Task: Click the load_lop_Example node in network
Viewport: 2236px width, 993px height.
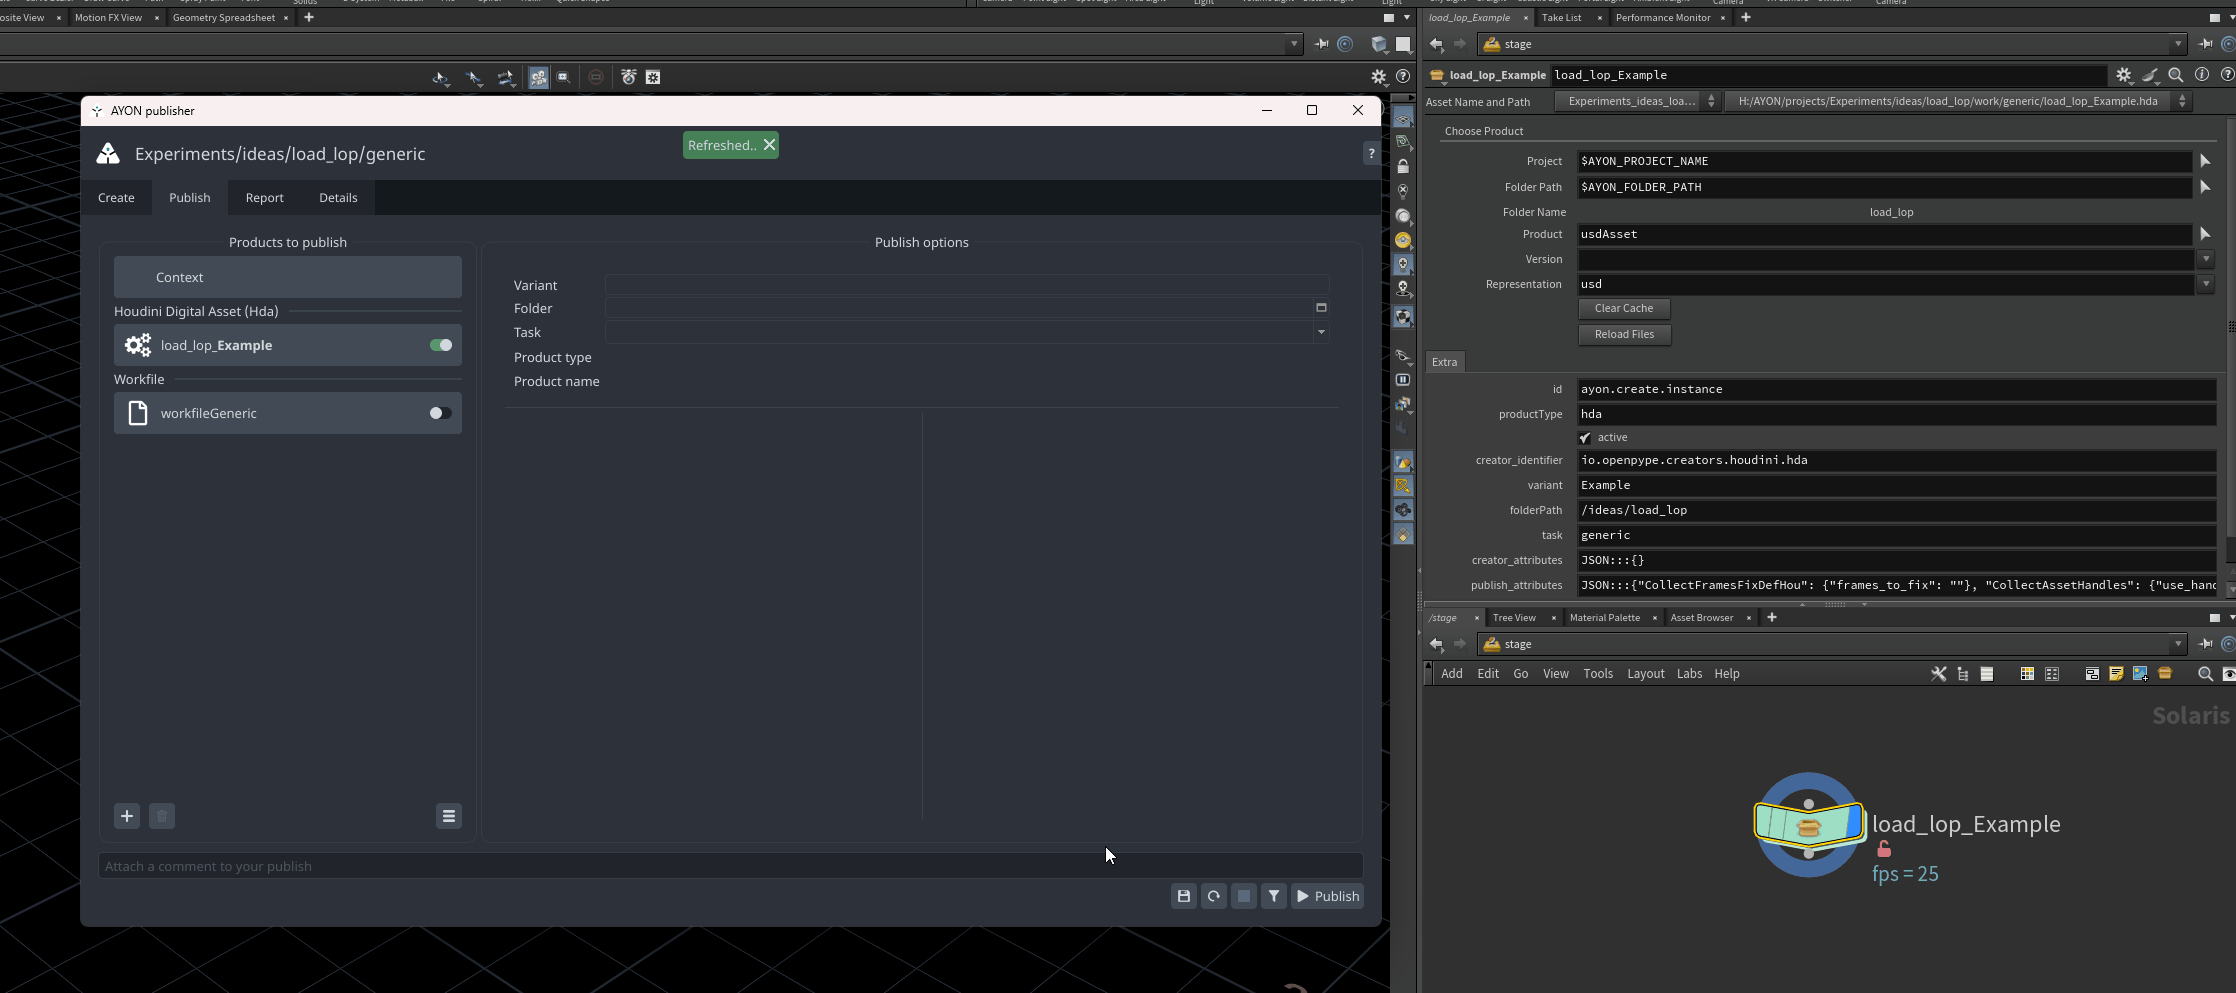Action: coord(1809,825)
